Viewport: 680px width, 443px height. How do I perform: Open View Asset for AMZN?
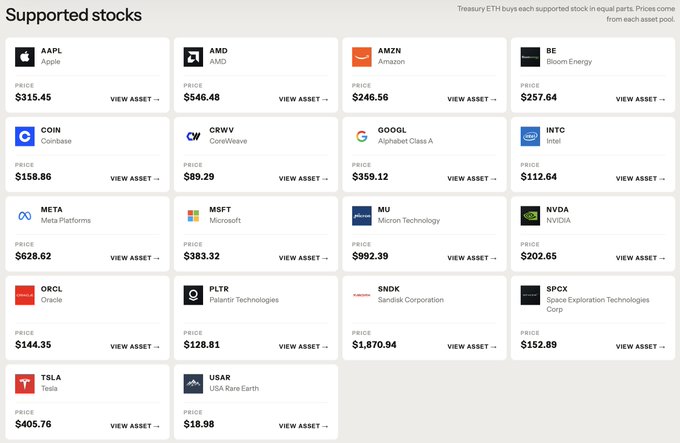tap(472, 99)
